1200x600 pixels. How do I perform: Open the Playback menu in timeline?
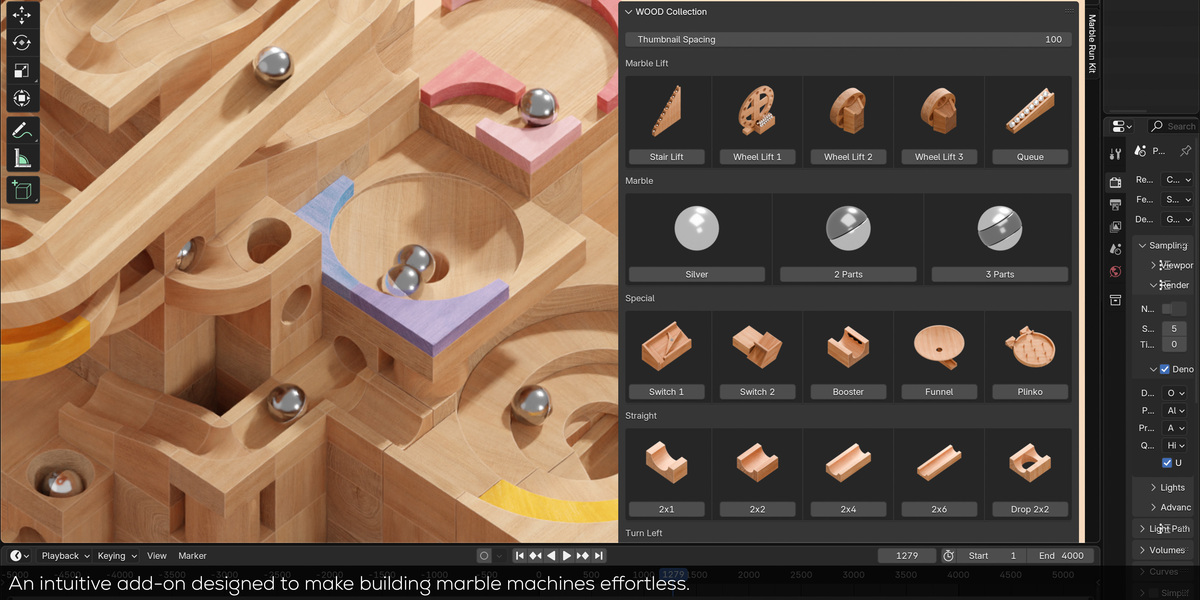point(65,555)
